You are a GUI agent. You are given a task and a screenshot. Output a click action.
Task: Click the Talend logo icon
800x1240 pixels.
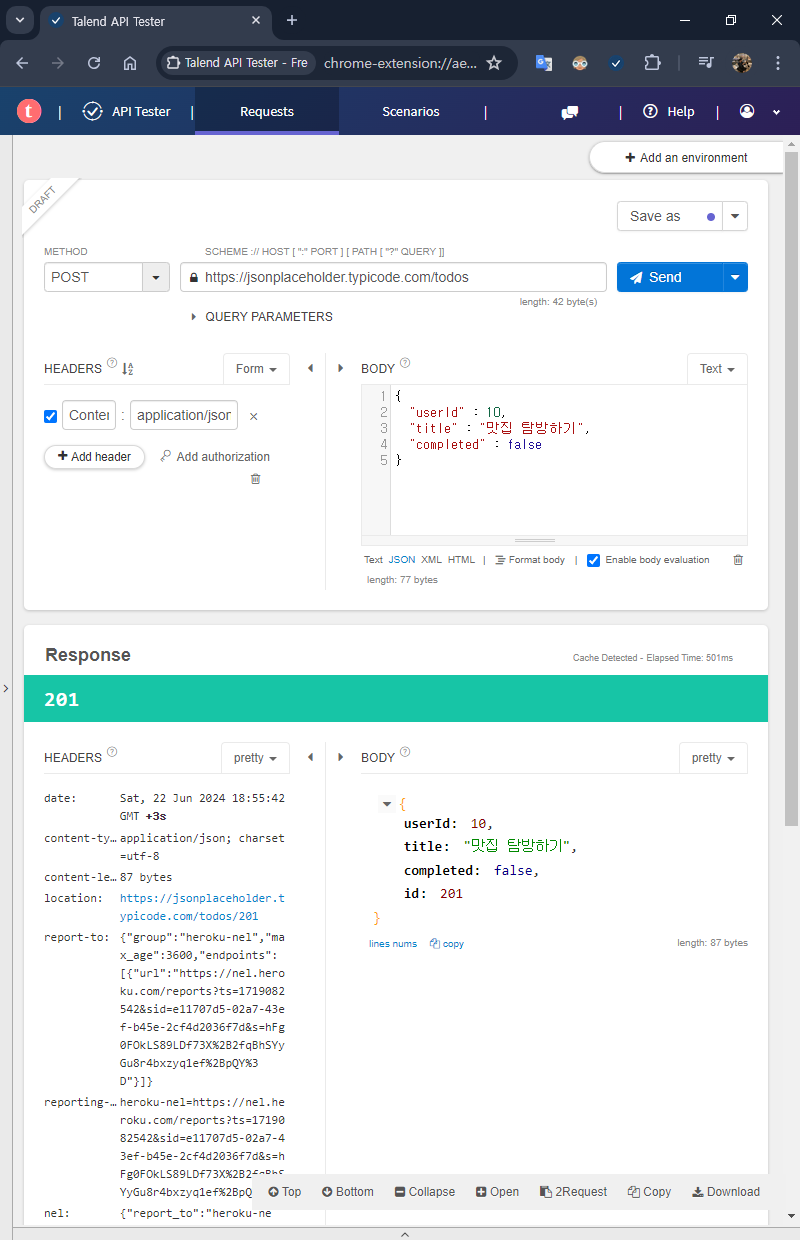tap(29, 112)
